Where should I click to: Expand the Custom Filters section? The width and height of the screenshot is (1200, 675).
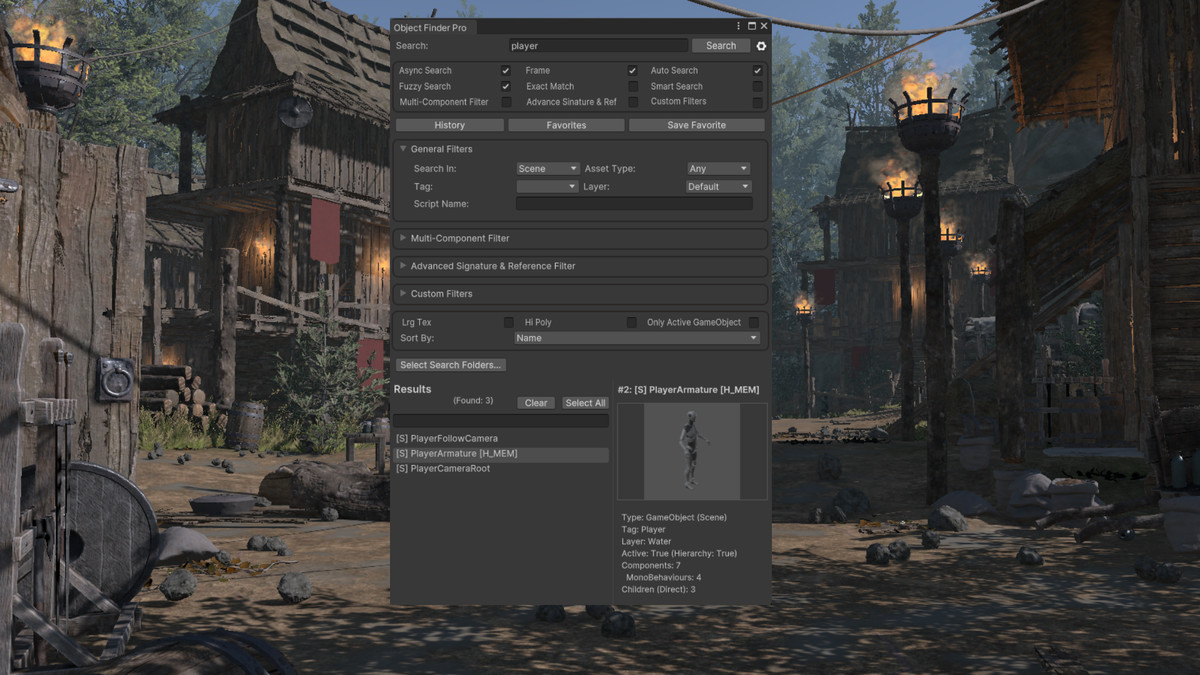(440, 293)
